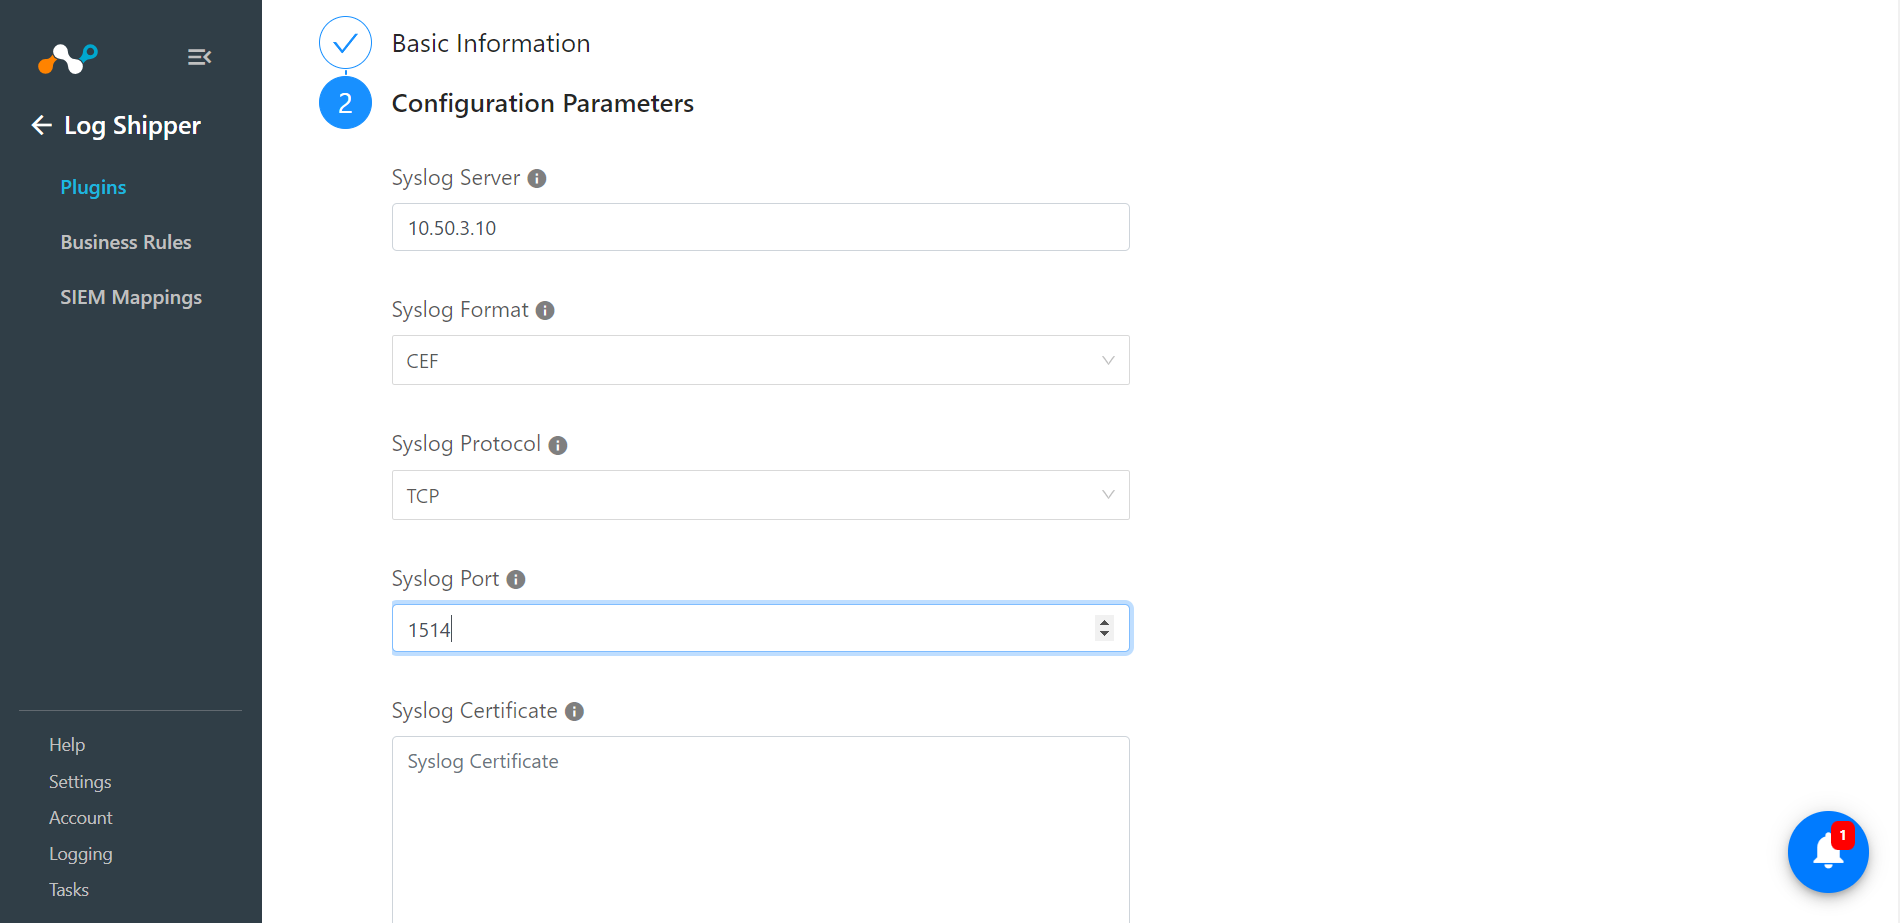1900x923 pixels.
Task: Click the Netskope logo icon
Action: (68, 59)
